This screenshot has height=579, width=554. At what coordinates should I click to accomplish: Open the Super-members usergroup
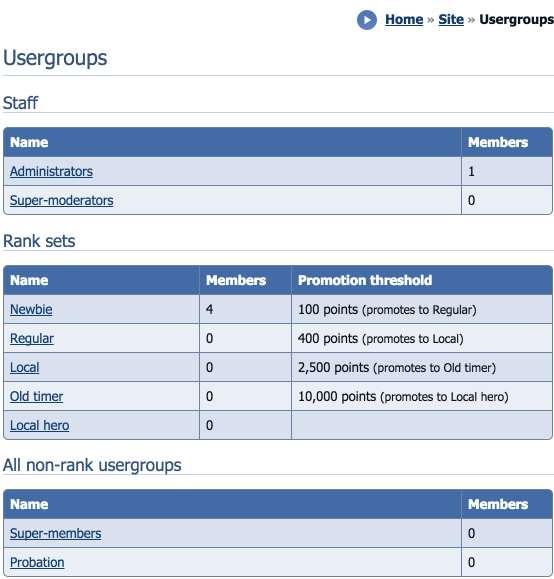point(55,533)
